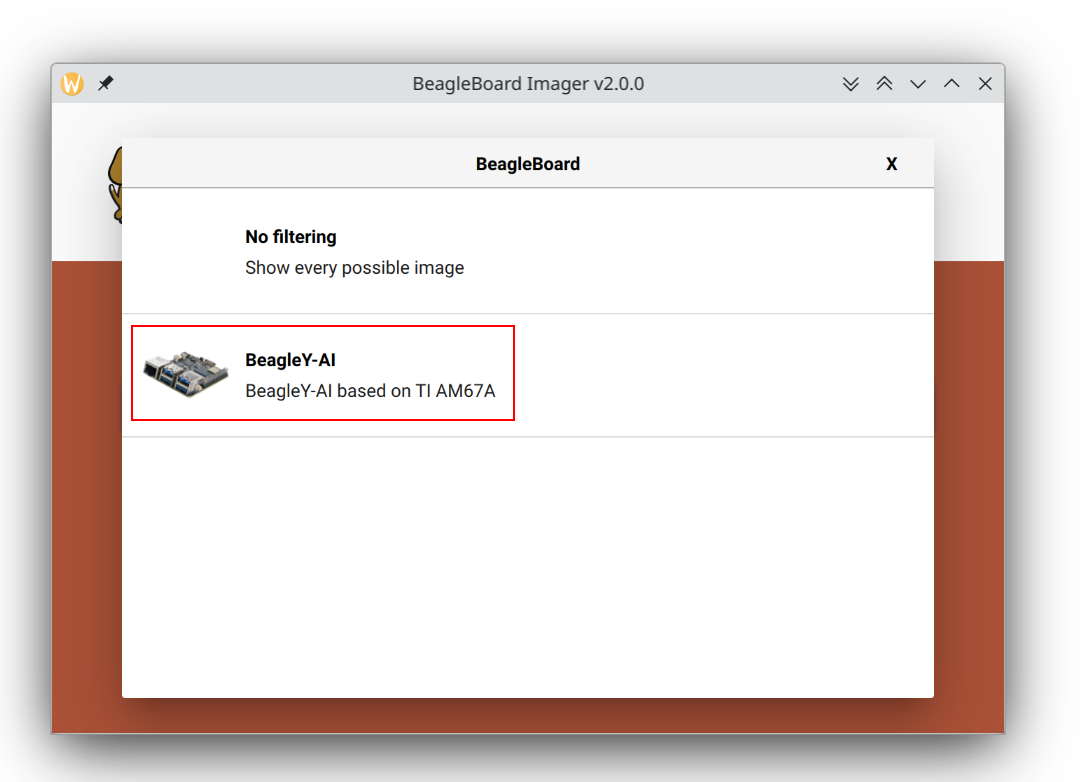Click the double down-chevron titlebar icon

[851, 84]
